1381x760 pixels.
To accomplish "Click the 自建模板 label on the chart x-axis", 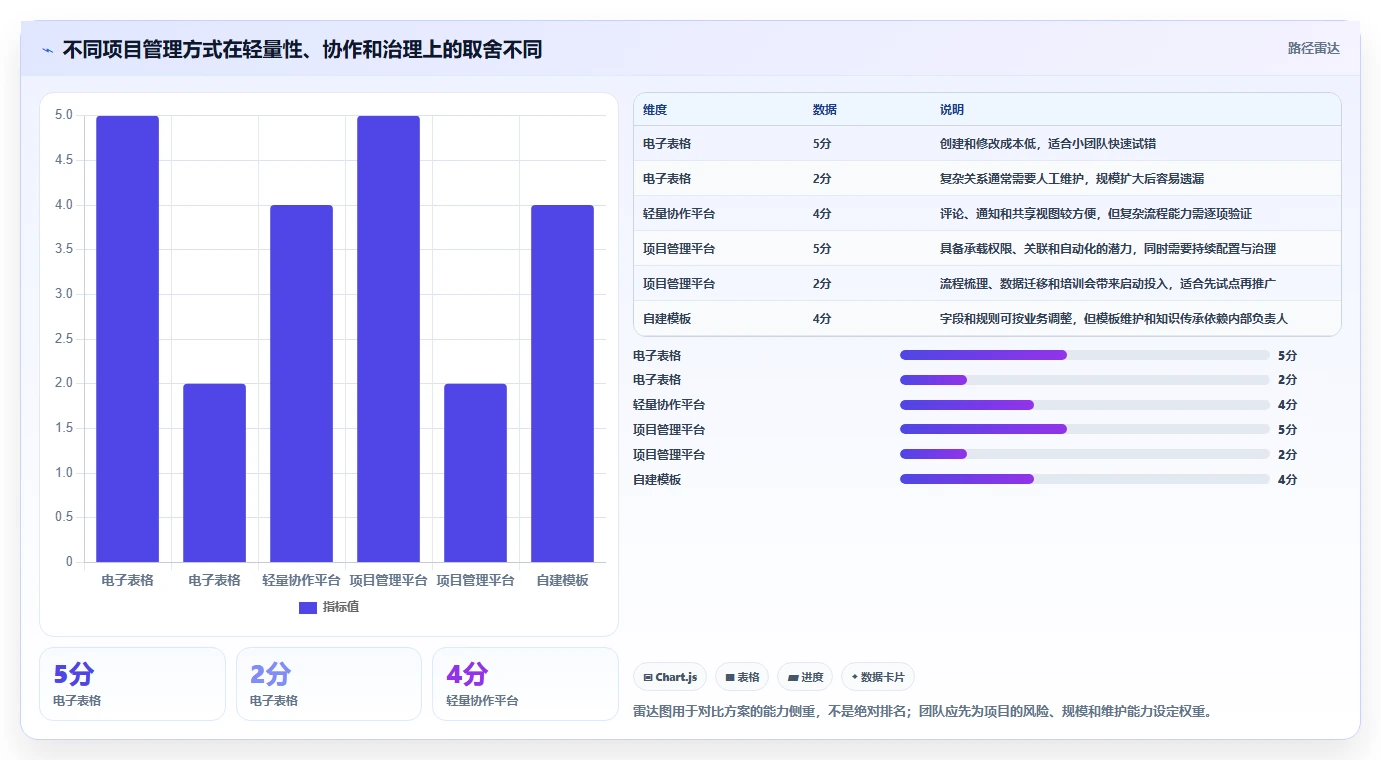I will pyautogui.click(x=562, y=580).
